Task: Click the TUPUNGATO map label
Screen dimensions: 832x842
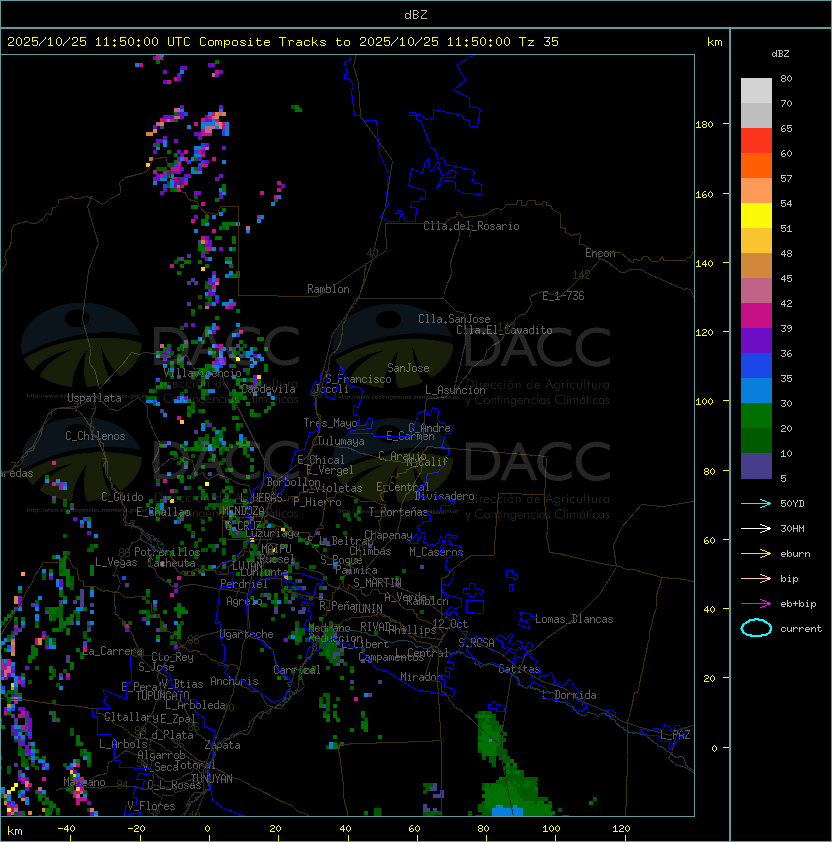Action: point(162,695)
